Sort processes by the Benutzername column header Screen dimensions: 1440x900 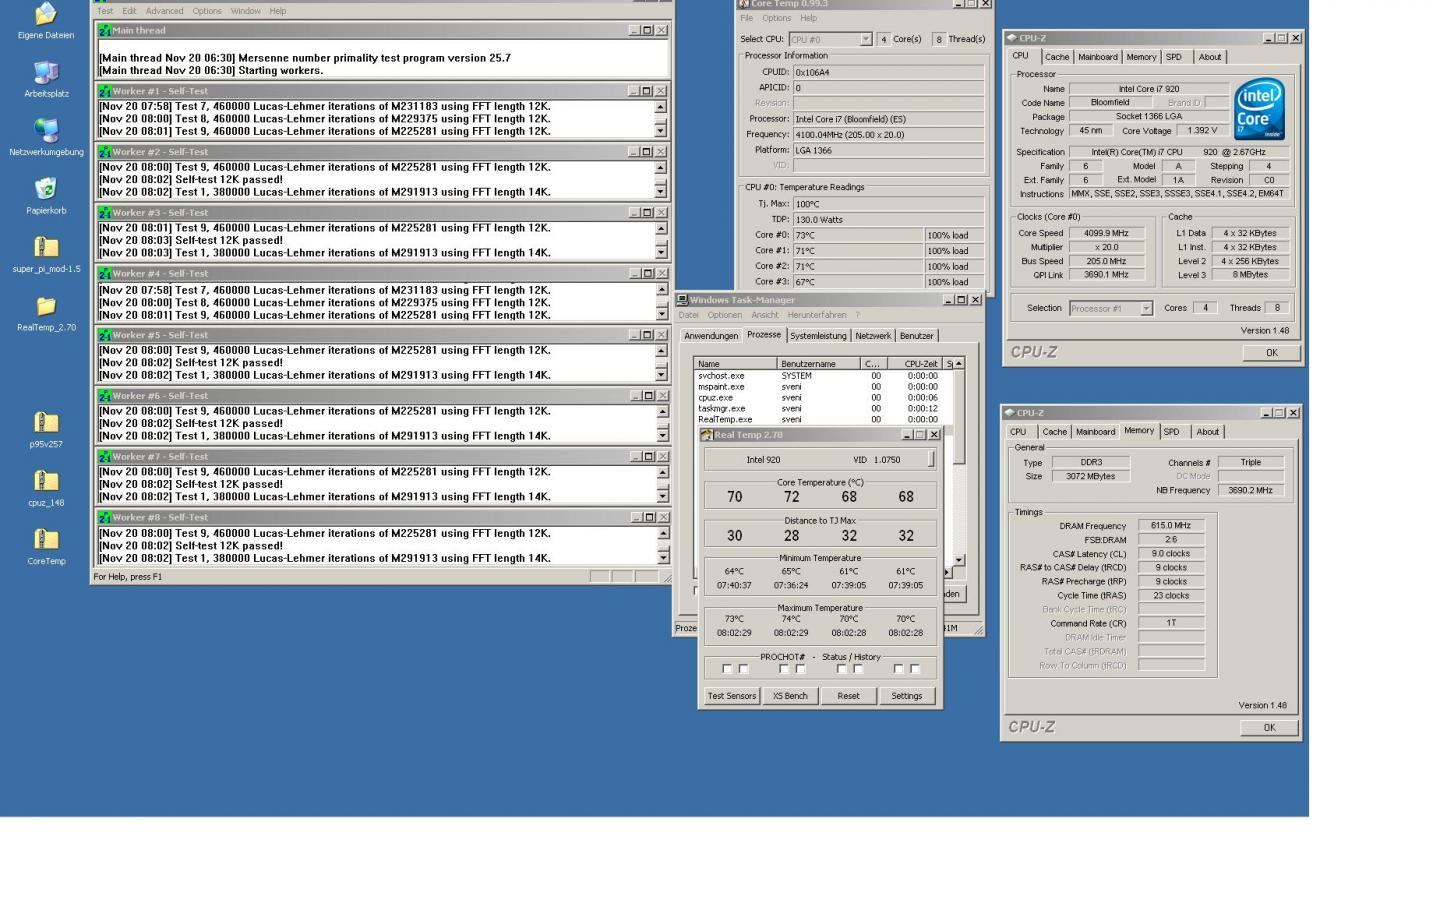point(818,364)
